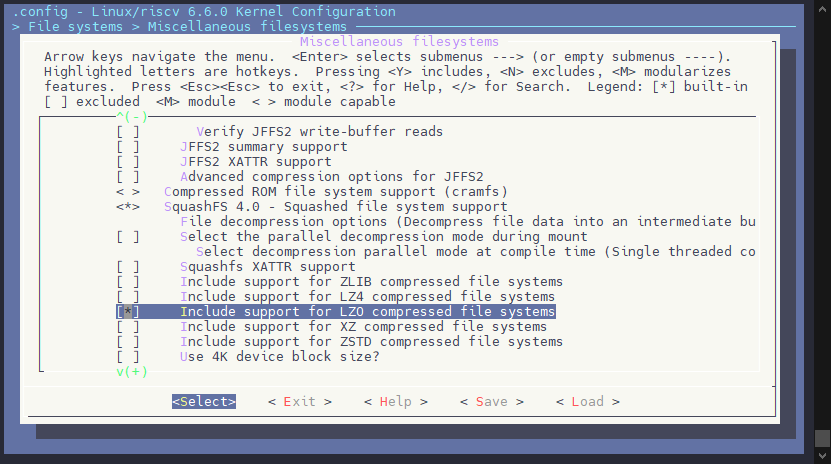Enable LZ4 compressed file systems support

pos(128,297)
